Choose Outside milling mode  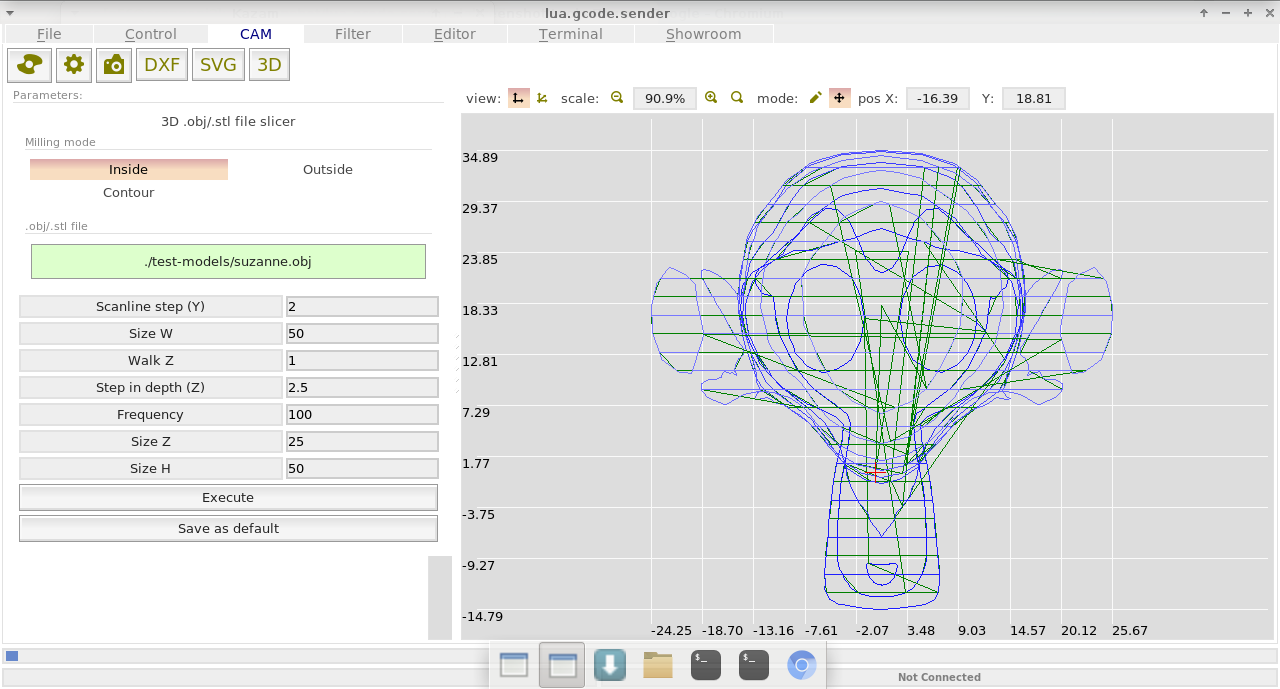328,170
